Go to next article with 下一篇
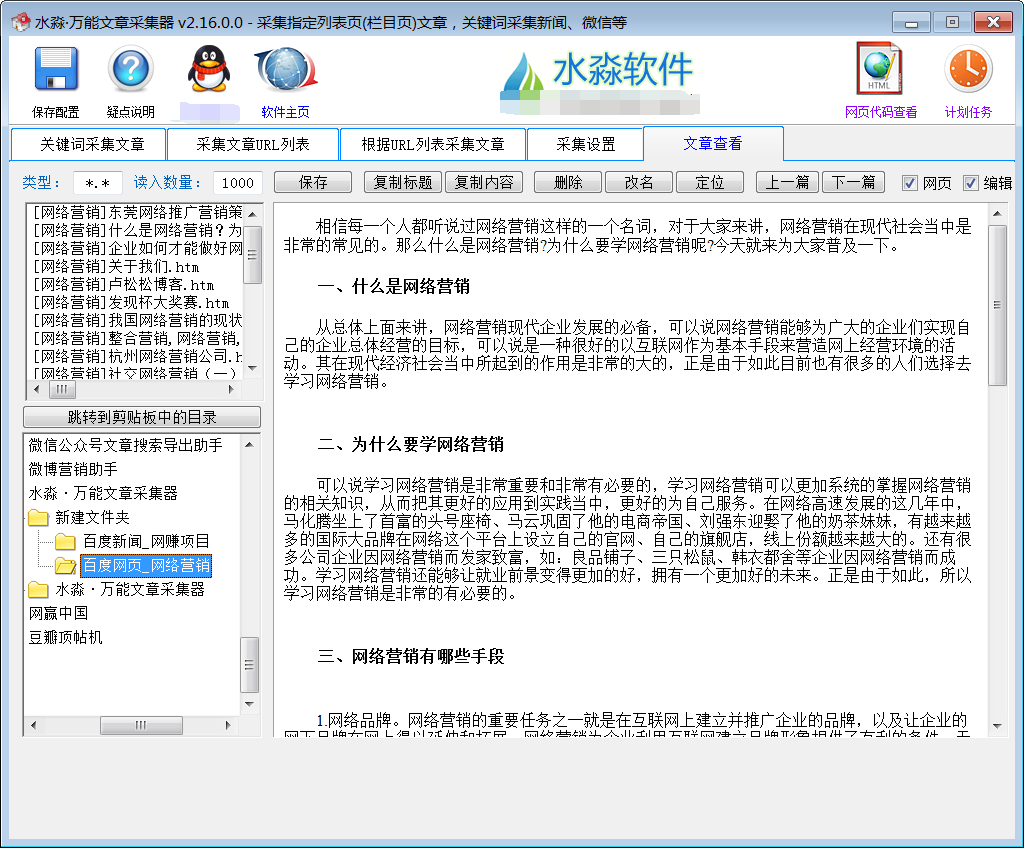Viewport: 1024px width, 848px height. (854, 182)
